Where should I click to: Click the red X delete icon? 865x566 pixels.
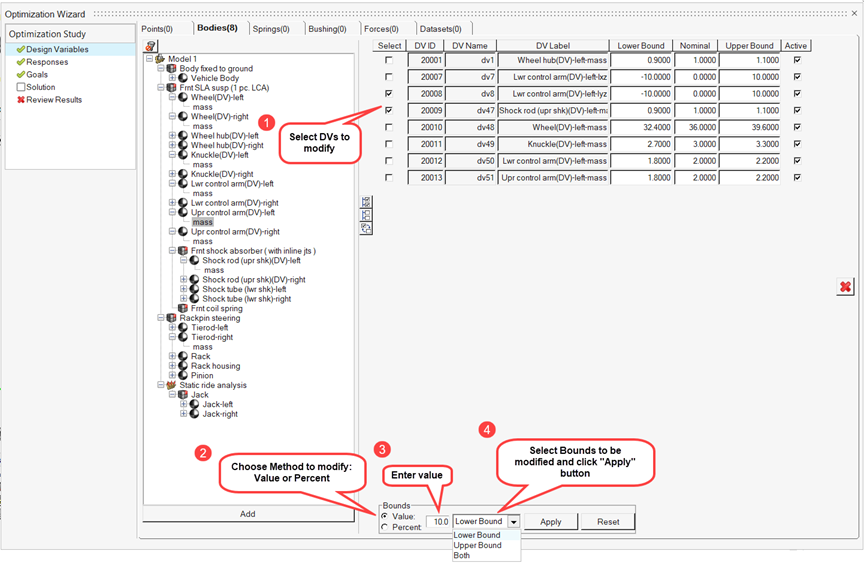pyautogui.click(x=845, y=287)
